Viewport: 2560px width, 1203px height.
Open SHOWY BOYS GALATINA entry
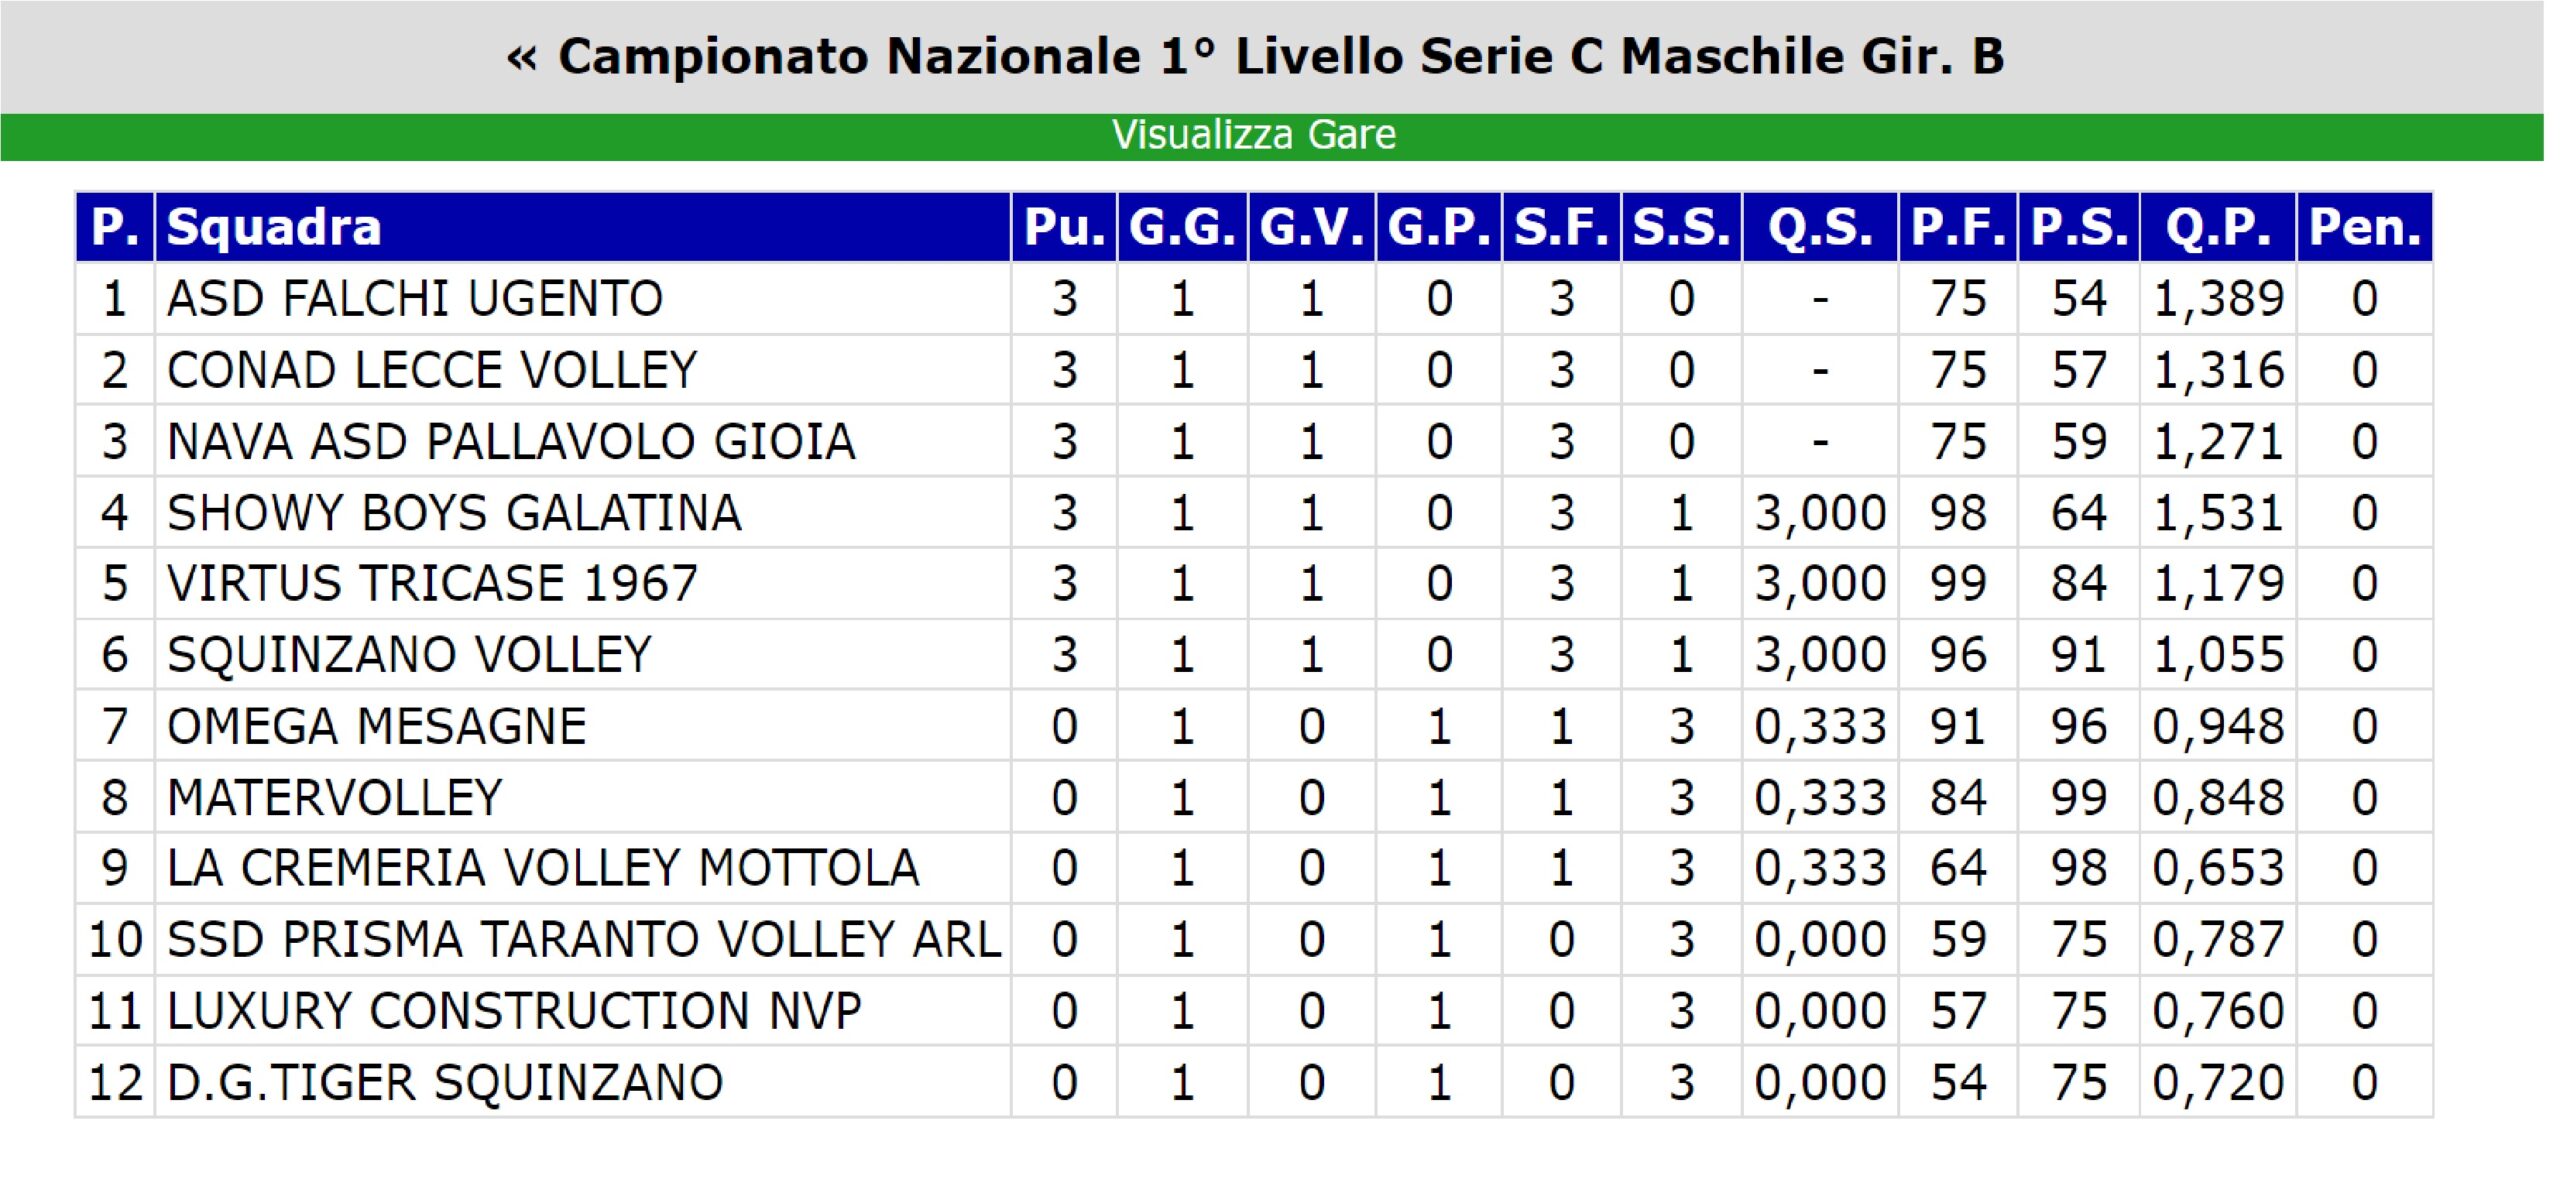point(454,513)
